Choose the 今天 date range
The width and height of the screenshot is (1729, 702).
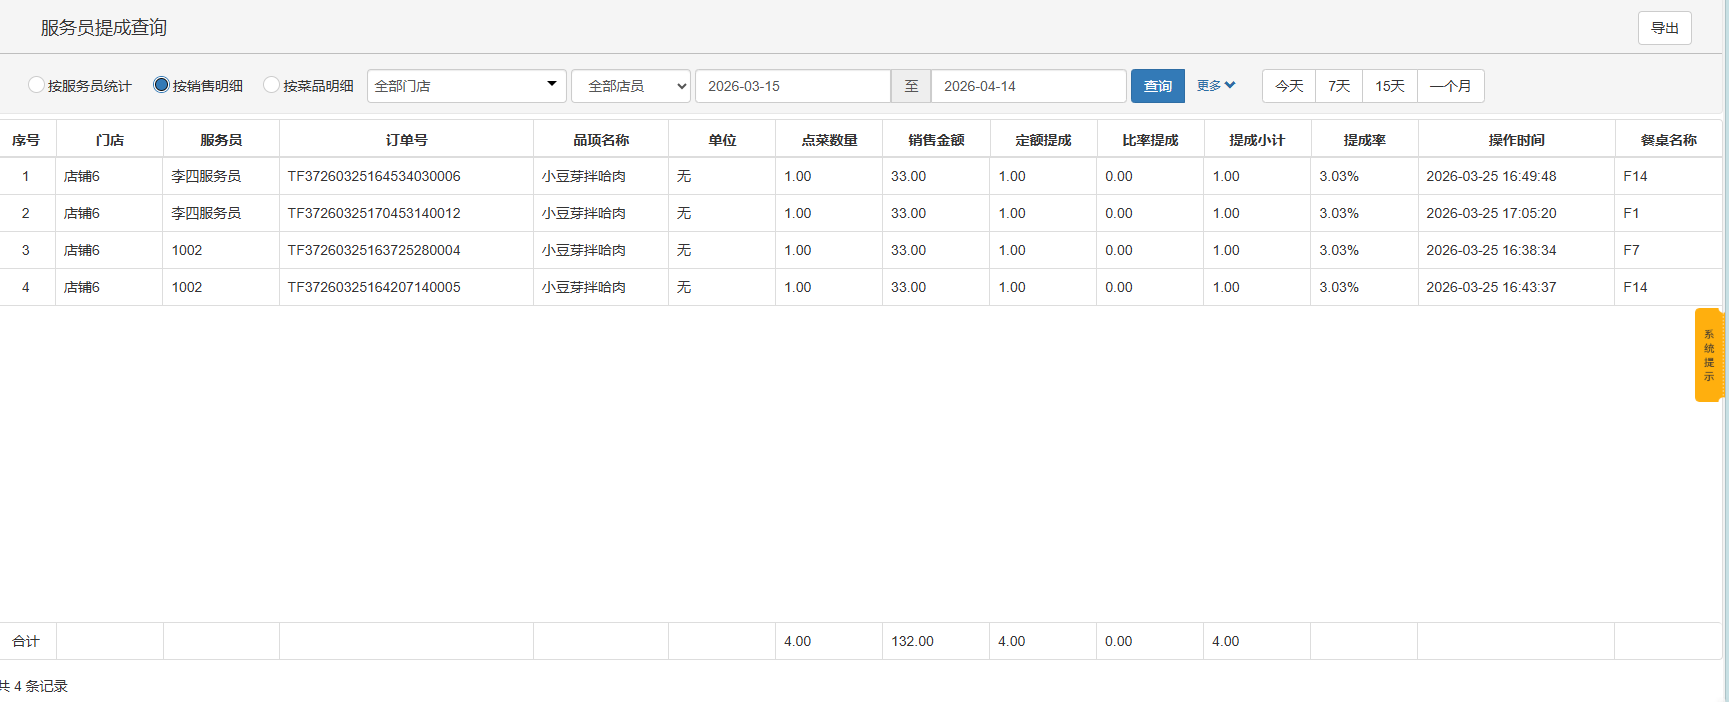pos(1289,86)
